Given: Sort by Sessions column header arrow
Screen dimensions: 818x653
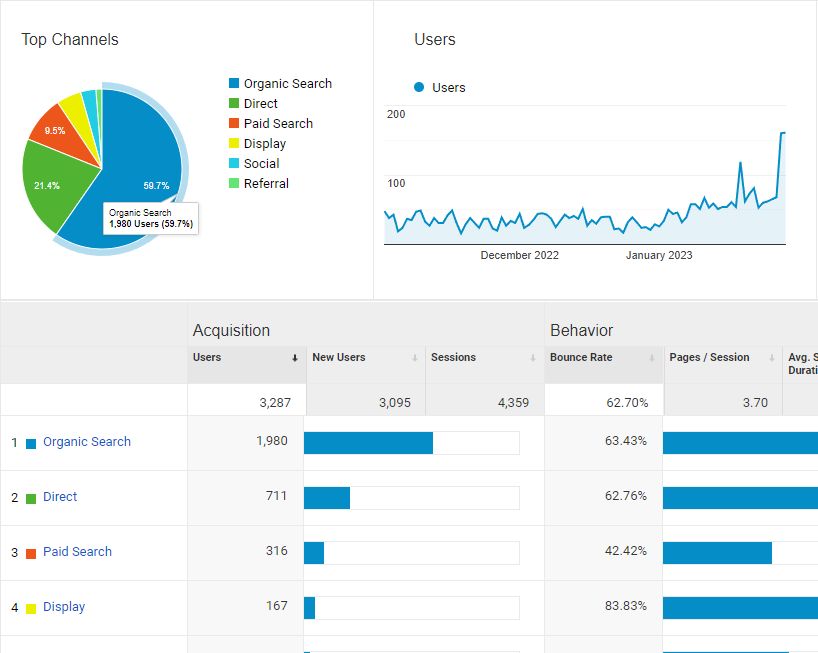Looking at the screenshot, I should (533, 358).
